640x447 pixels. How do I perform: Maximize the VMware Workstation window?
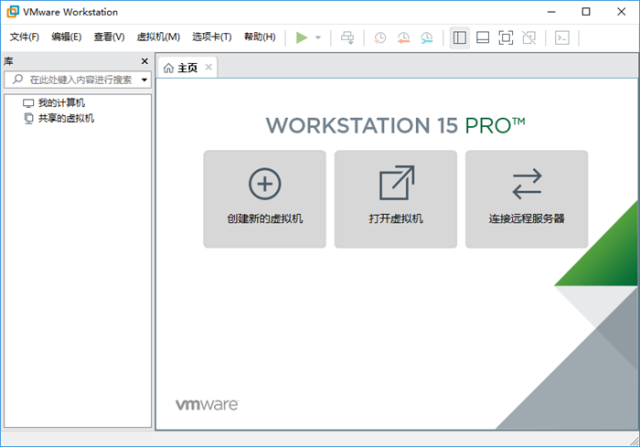586,12
